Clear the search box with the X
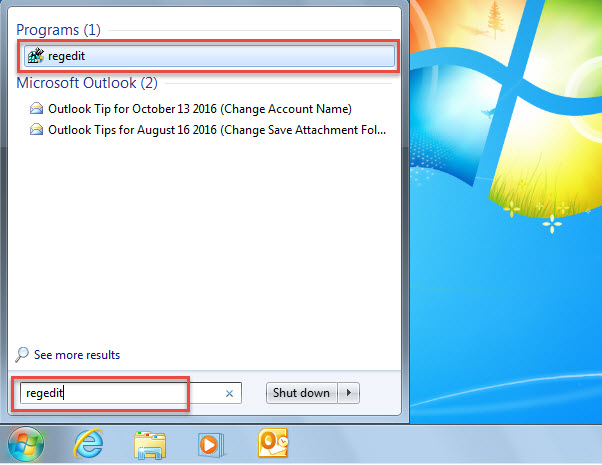The width and height of the screenshot is (602, 465). [229, 394]
